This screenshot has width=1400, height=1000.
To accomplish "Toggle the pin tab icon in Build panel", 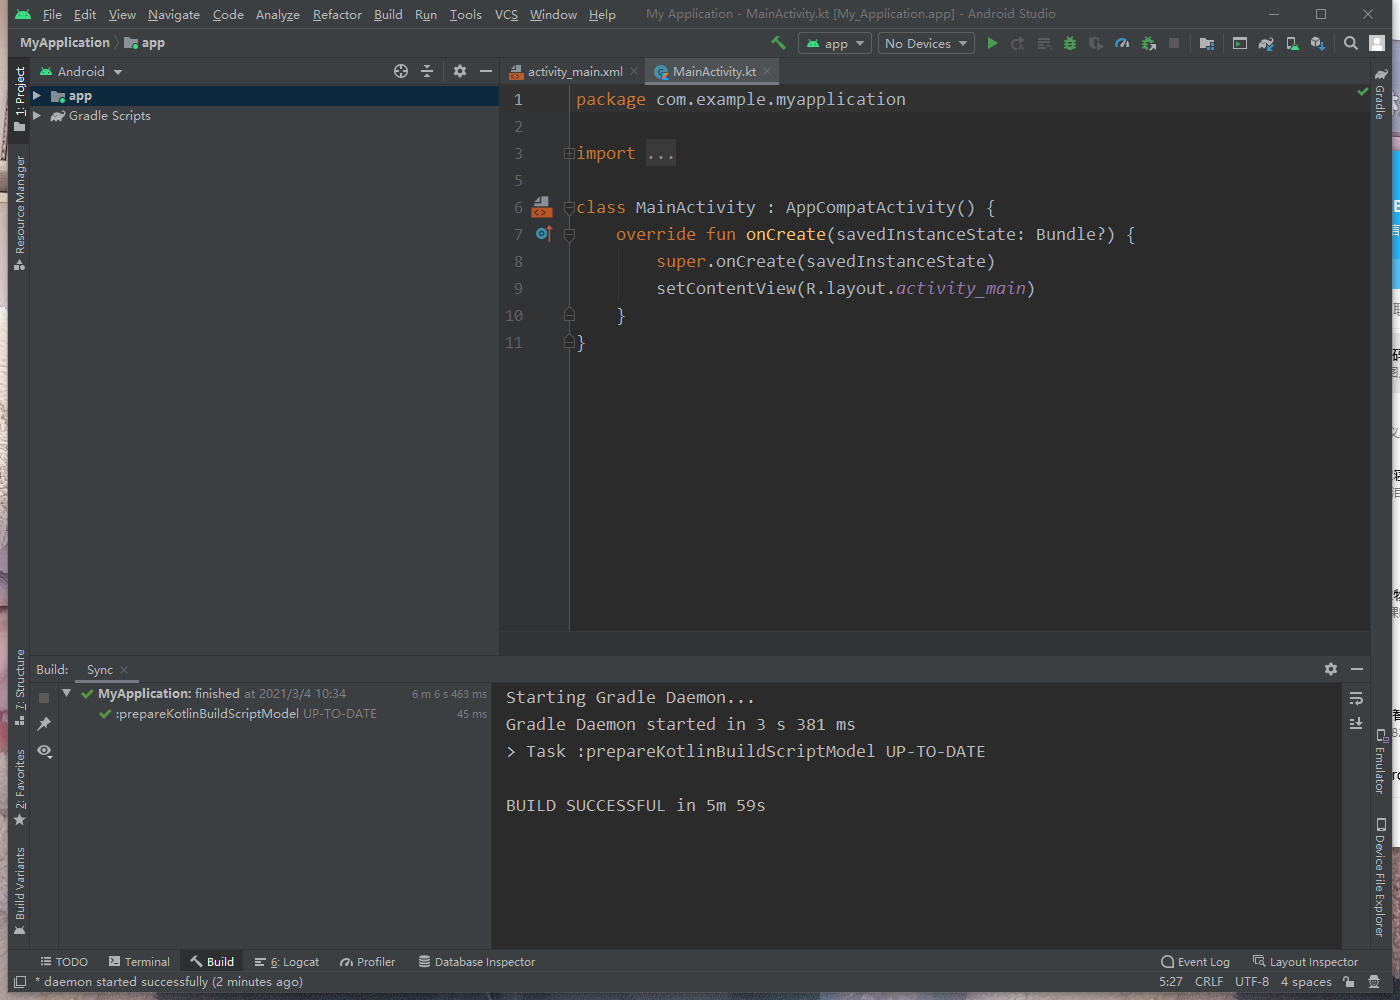I will (44, 723).
